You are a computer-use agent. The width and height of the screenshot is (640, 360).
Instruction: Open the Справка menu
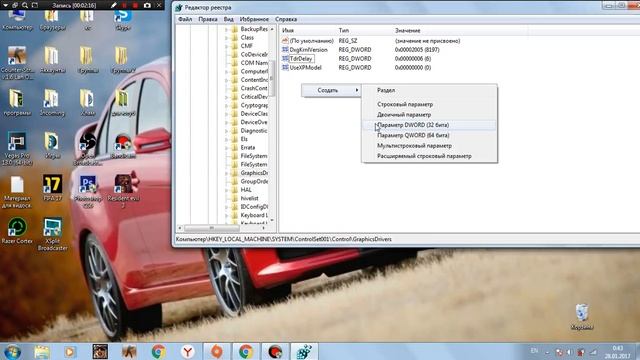pyautogui.click(x=286, y=19)
